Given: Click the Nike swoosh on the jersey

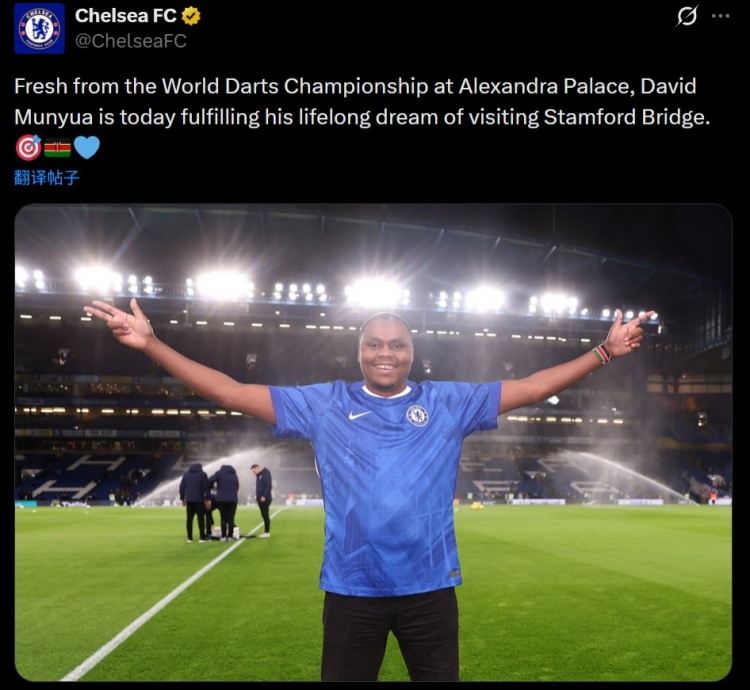Looking at the screenshot, I should pyautogui.click(x=359, y=415).
